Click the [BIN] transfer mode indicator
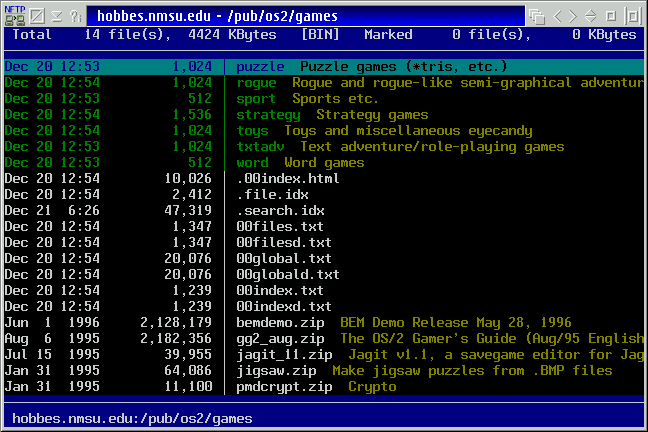The image size is (648, 432). (x=320, y=35)
